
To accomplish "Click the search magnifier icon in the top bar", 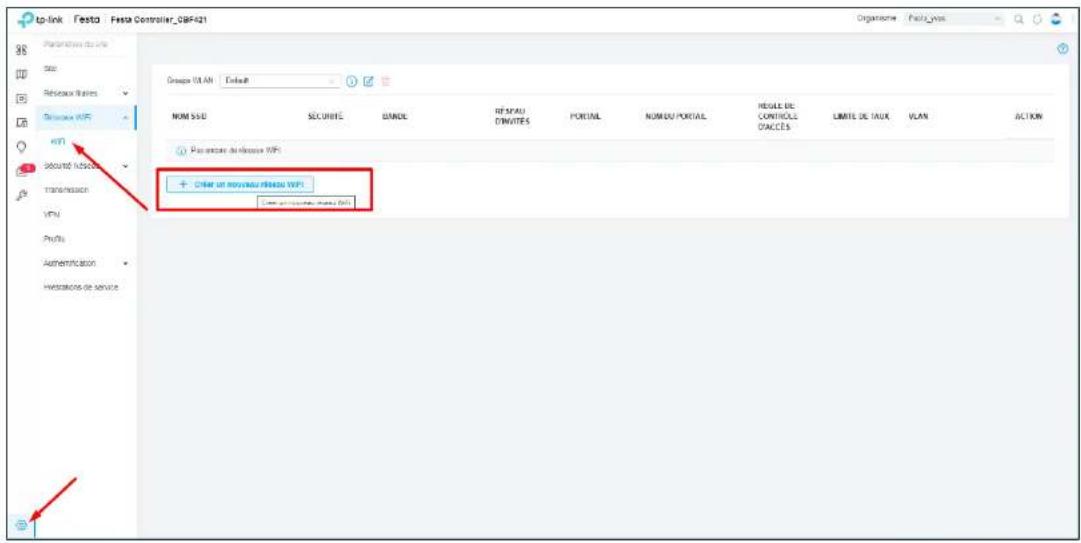I will click(x=1019, y=20).
